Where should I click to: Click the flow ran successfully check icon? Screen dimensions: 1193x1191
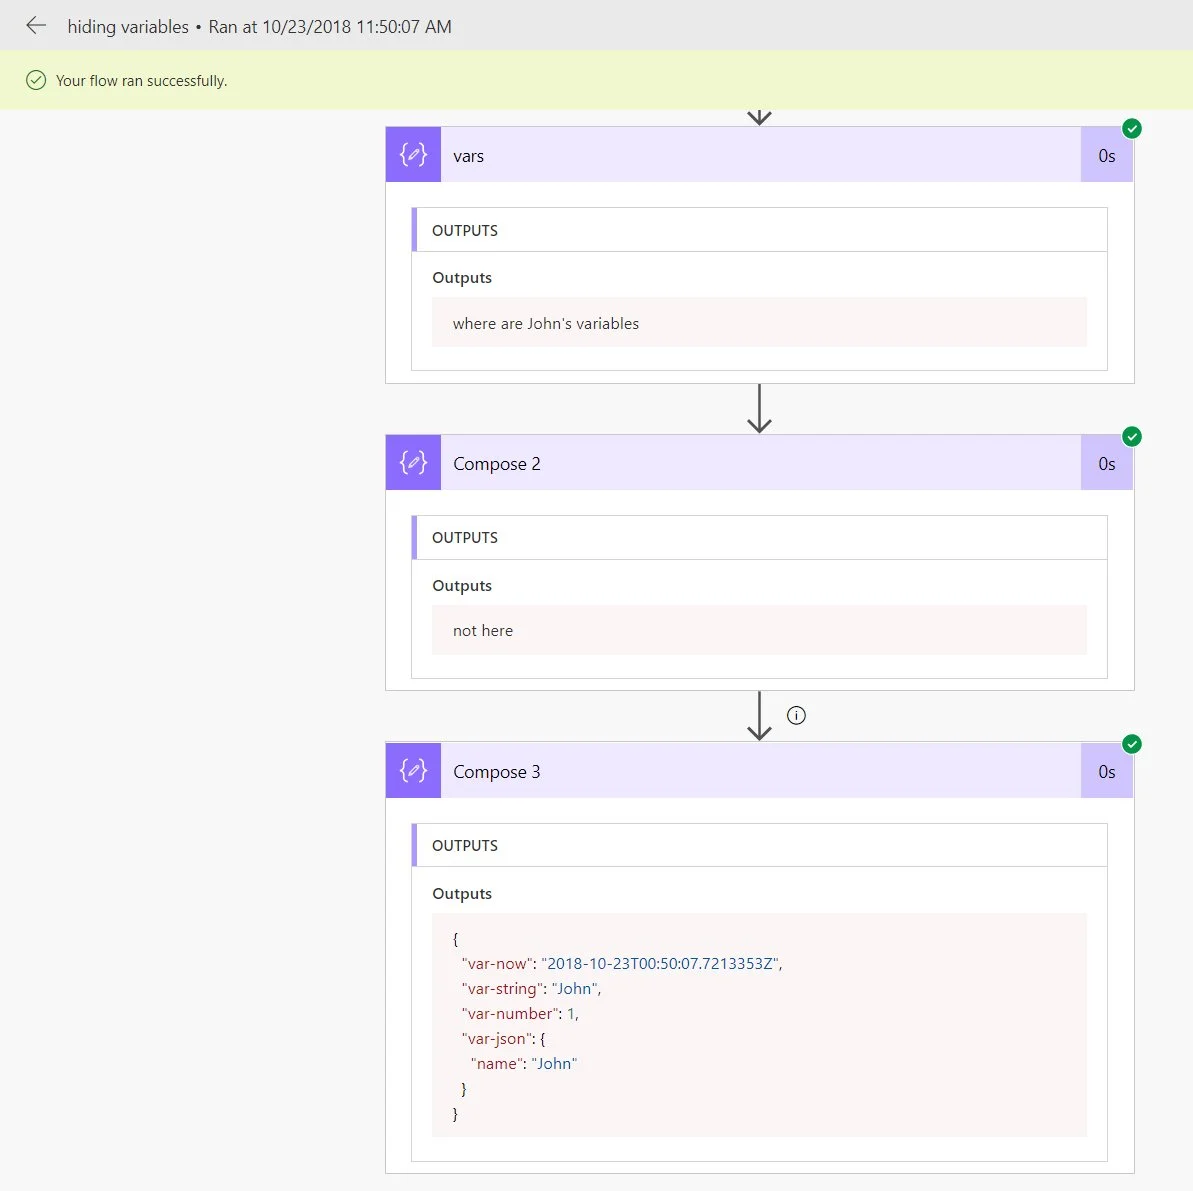36,81
